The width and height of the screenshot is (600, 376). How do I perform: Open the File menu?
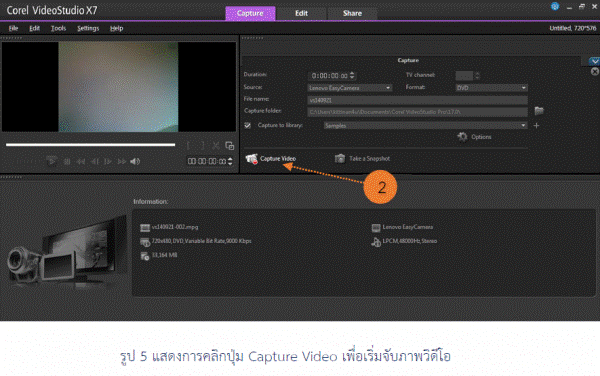(13, 28)
